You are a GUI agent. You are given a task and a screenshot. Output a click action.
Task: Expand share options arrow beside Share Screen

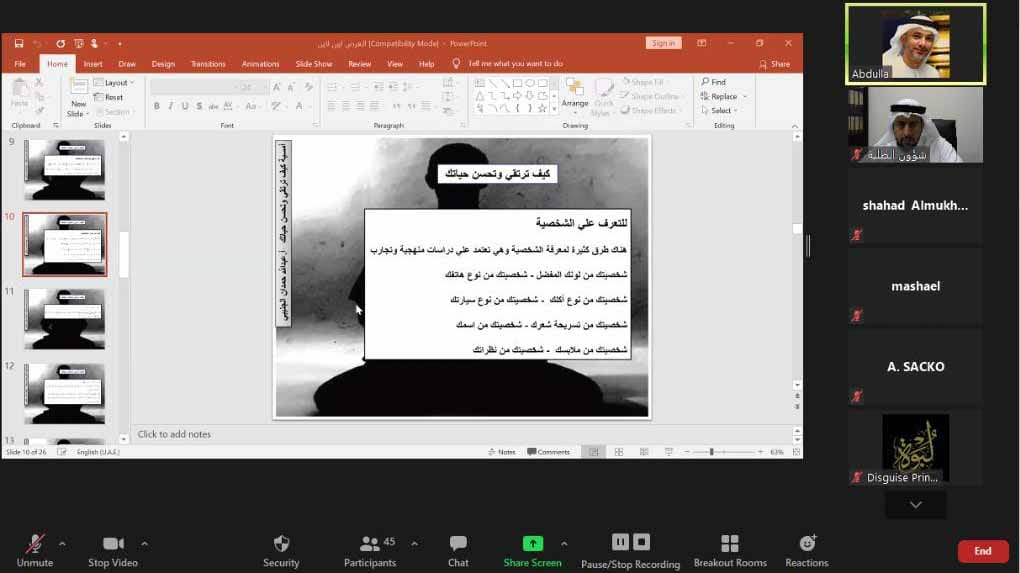click(564, 544)
